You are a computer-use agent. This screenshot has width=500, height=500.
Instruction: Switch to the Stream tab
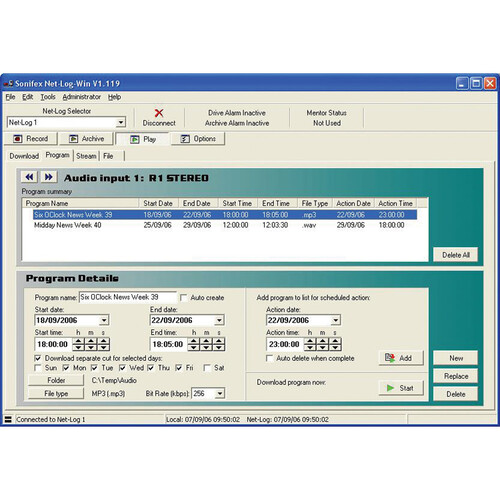(86, 156)
